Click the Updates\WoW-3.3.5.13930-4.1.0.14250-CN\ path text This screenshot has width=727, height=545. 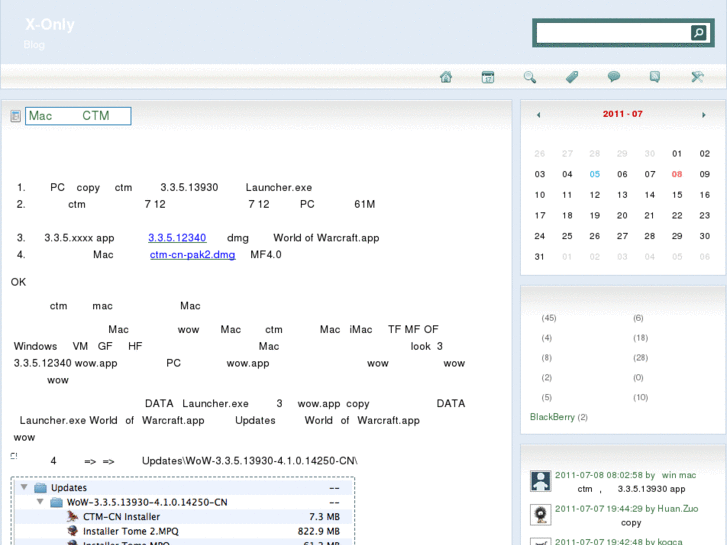tap(249, 461)
